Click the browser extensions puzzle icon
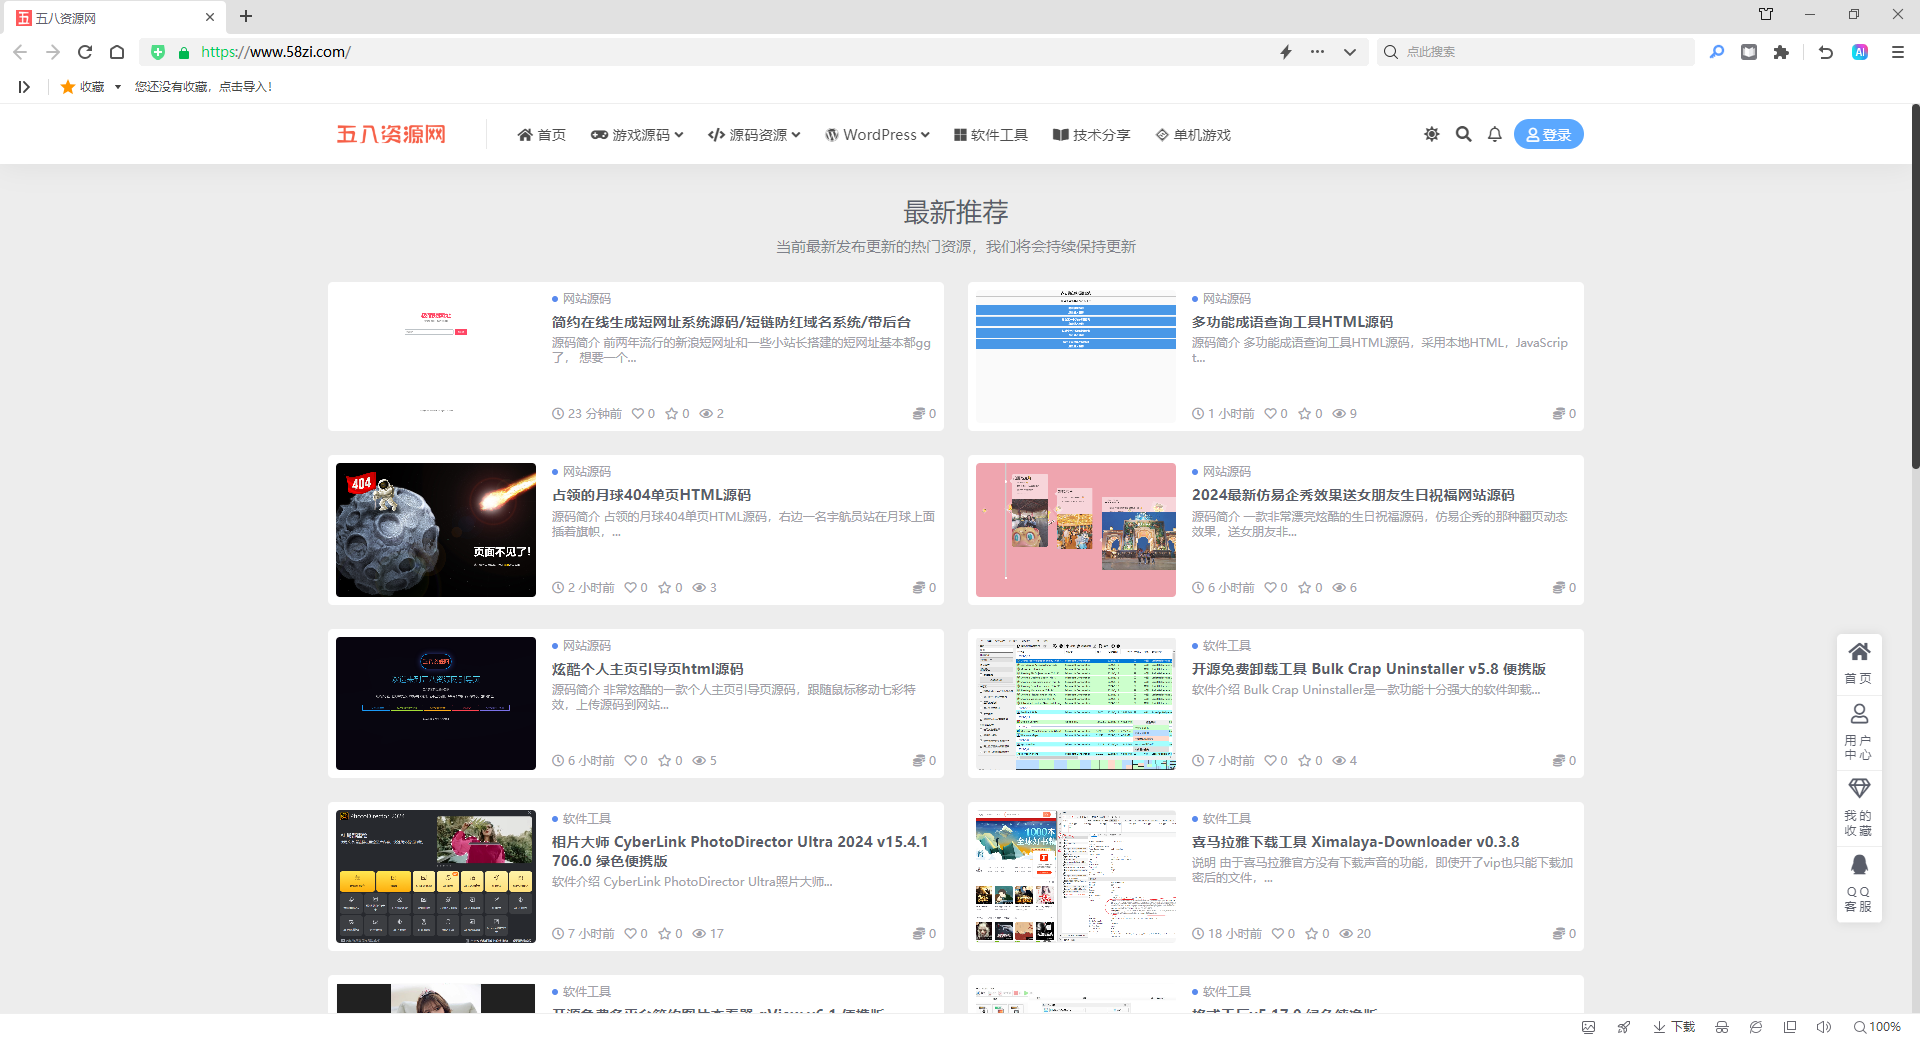Screen dimensions: 1920x1040 click(x=1781, y=52)
